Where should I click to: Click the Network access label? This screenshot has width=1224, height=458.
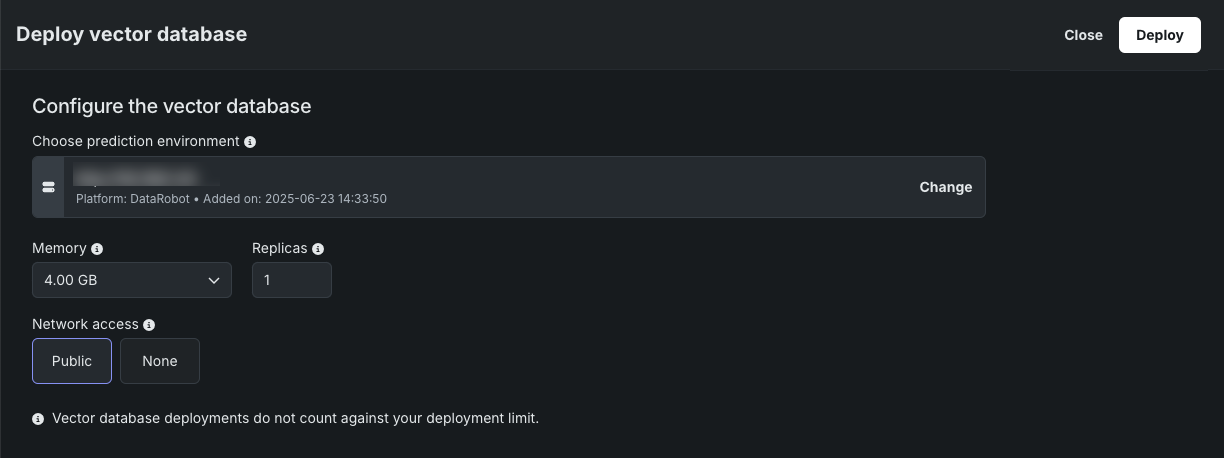(85, 325)
